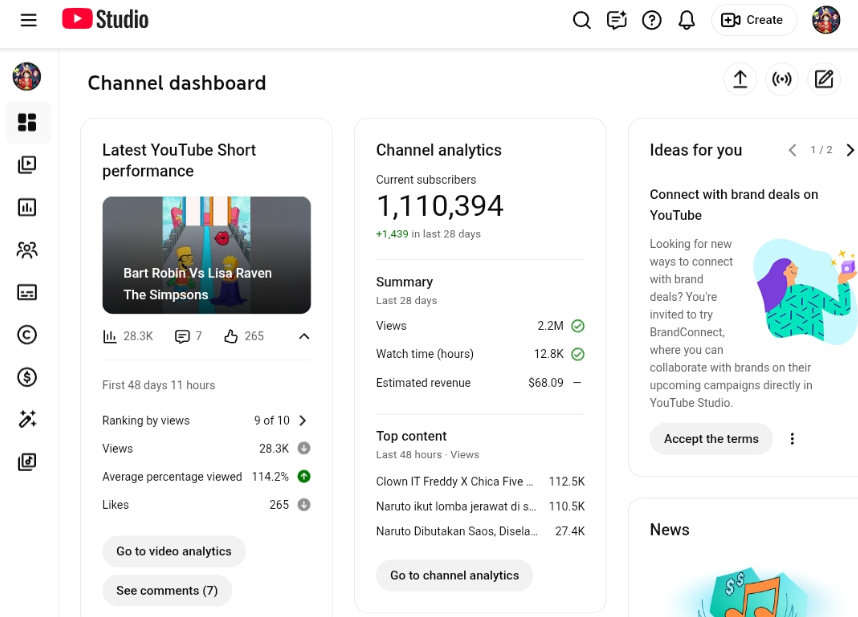Collapse the Short performance details chevron

coord(304,337)
